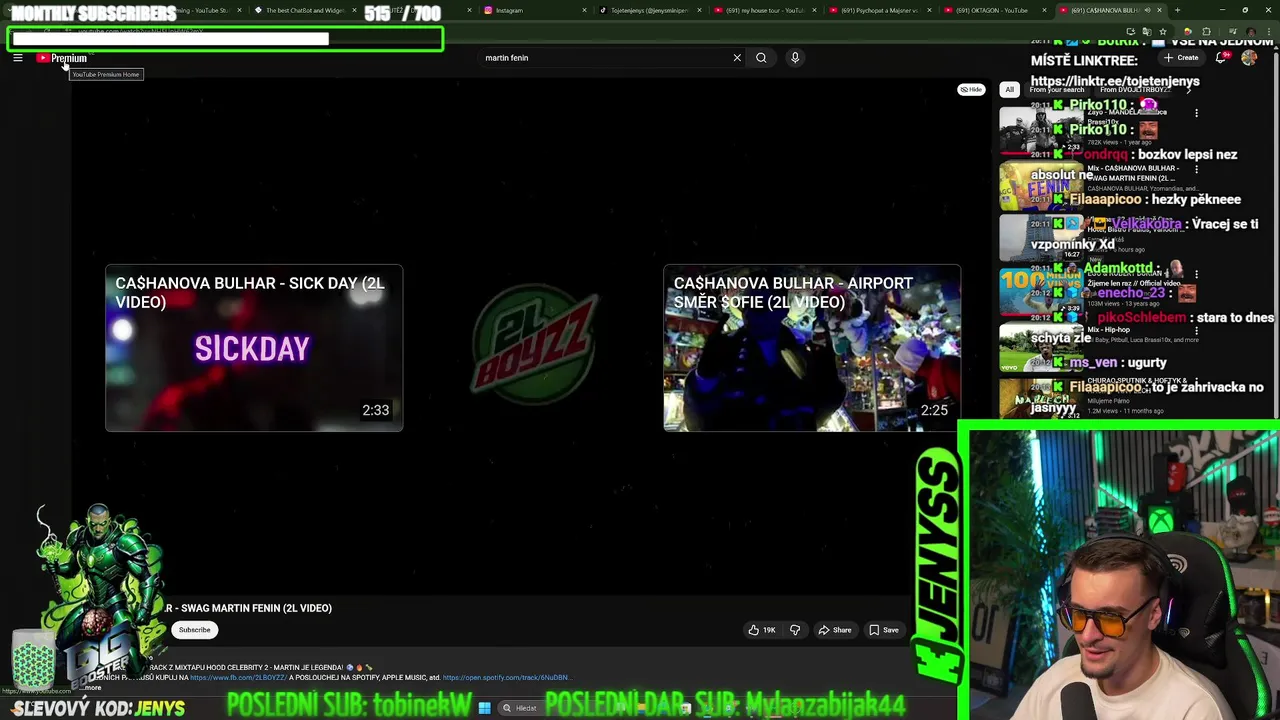Image resolution: width=1280 pixels, height=720 pixels.
Task: Open the 'Mix - Hip-hop' sidebar playlist
Action: pyautogui.click(x=1040, y=348)
